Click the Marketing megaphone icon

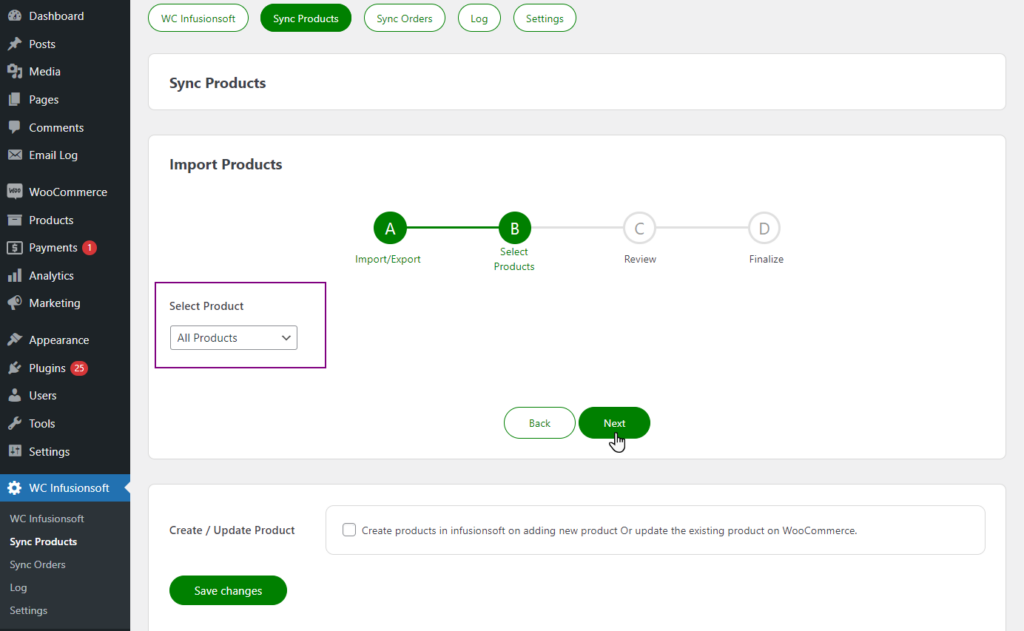point(14,303)
